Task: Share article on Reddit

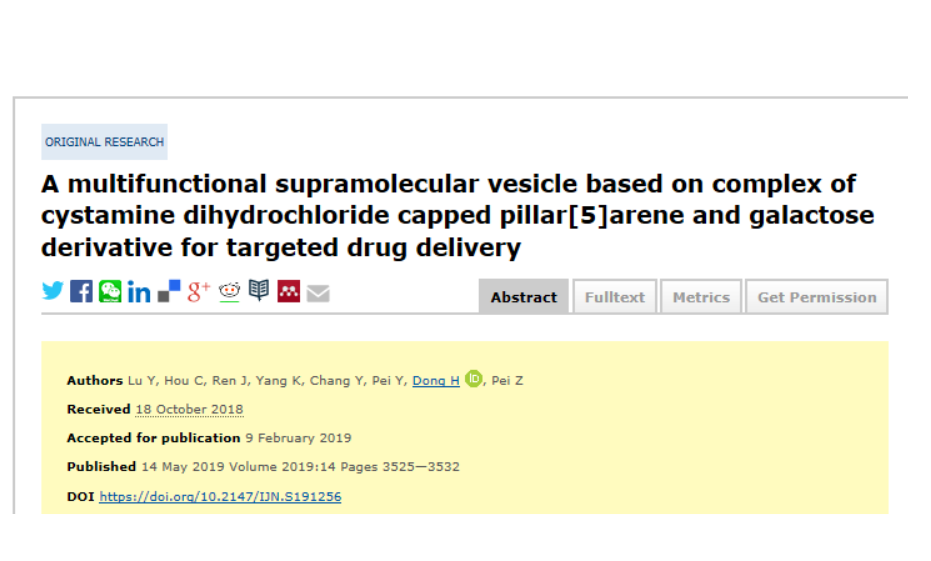Action: [229, 291]
